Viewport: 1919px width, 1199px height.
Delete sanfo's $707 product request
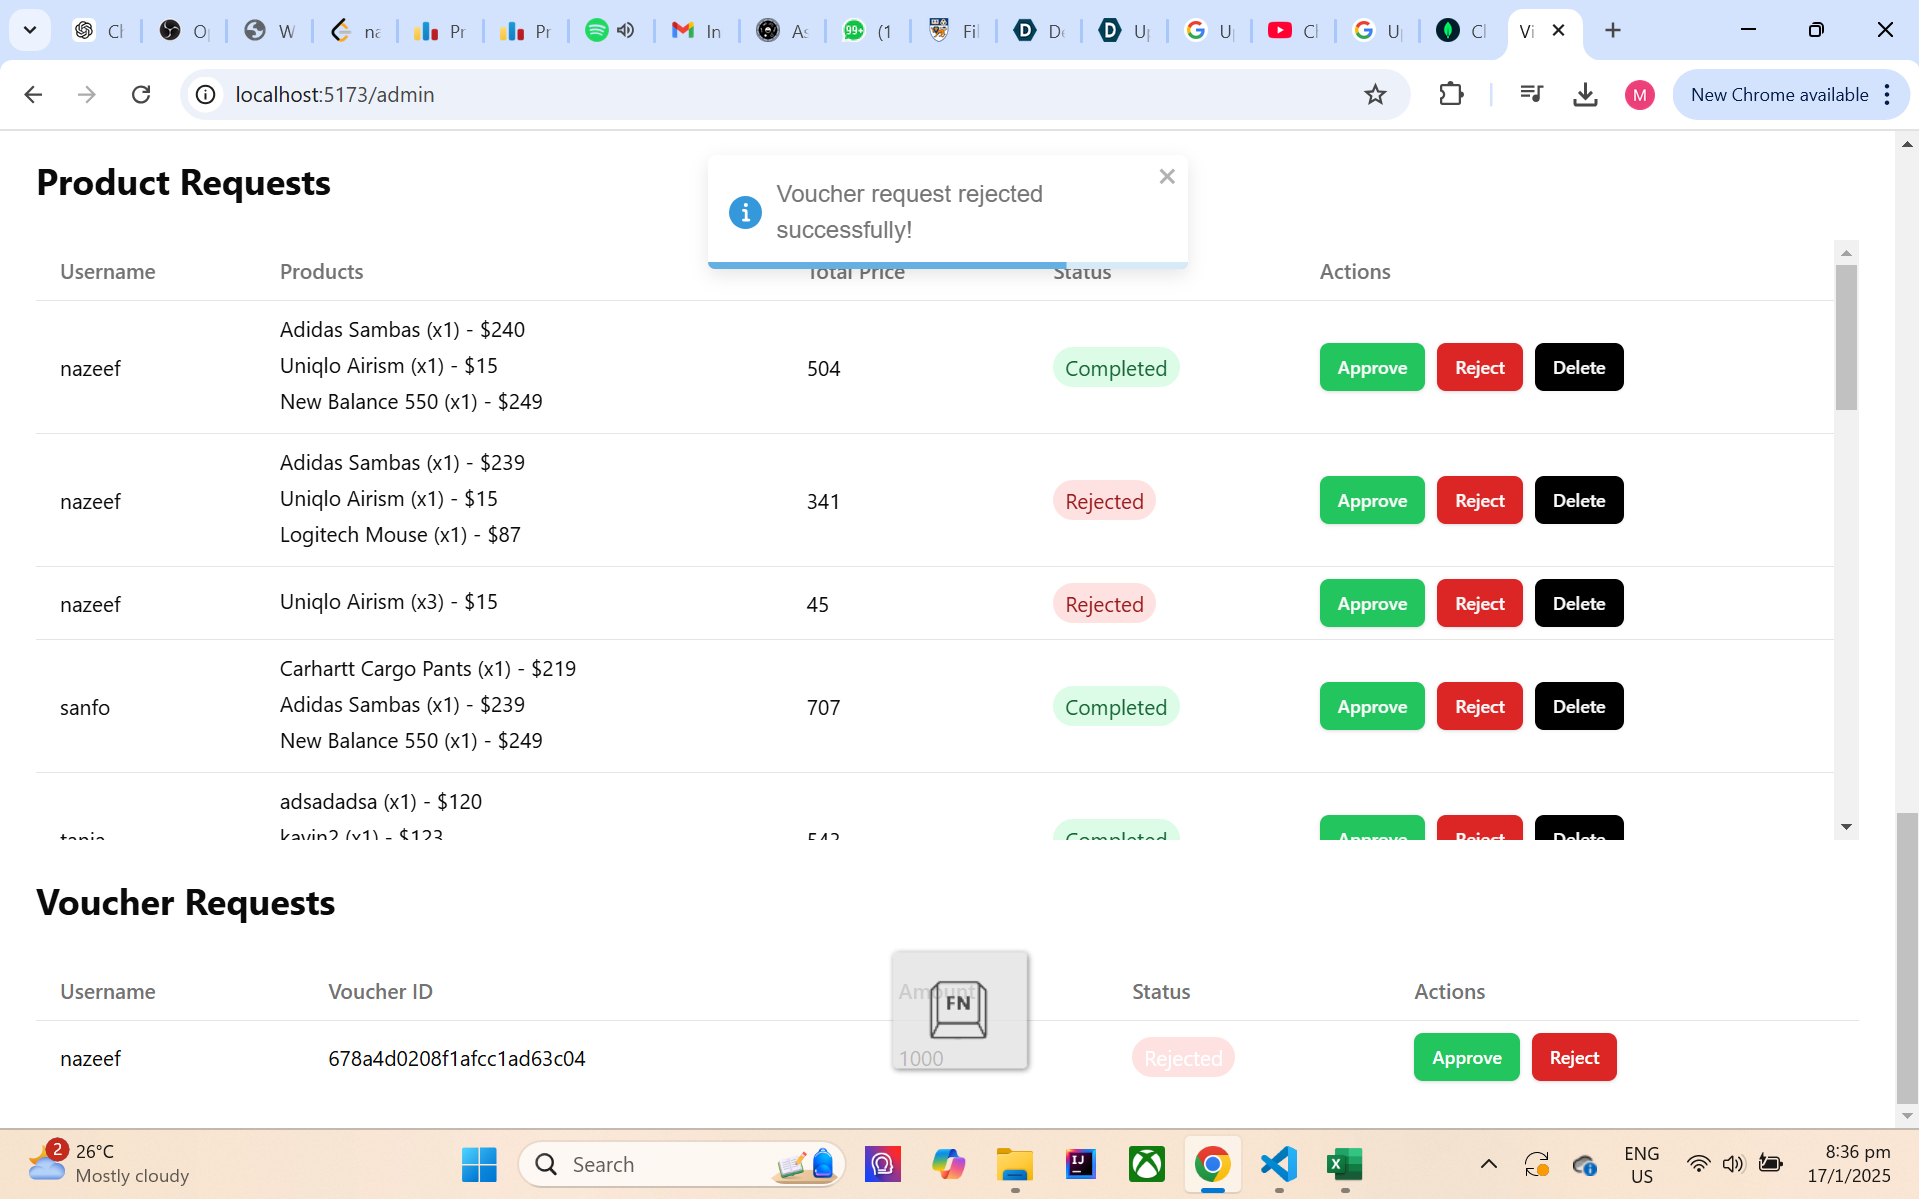(1579, 707)
